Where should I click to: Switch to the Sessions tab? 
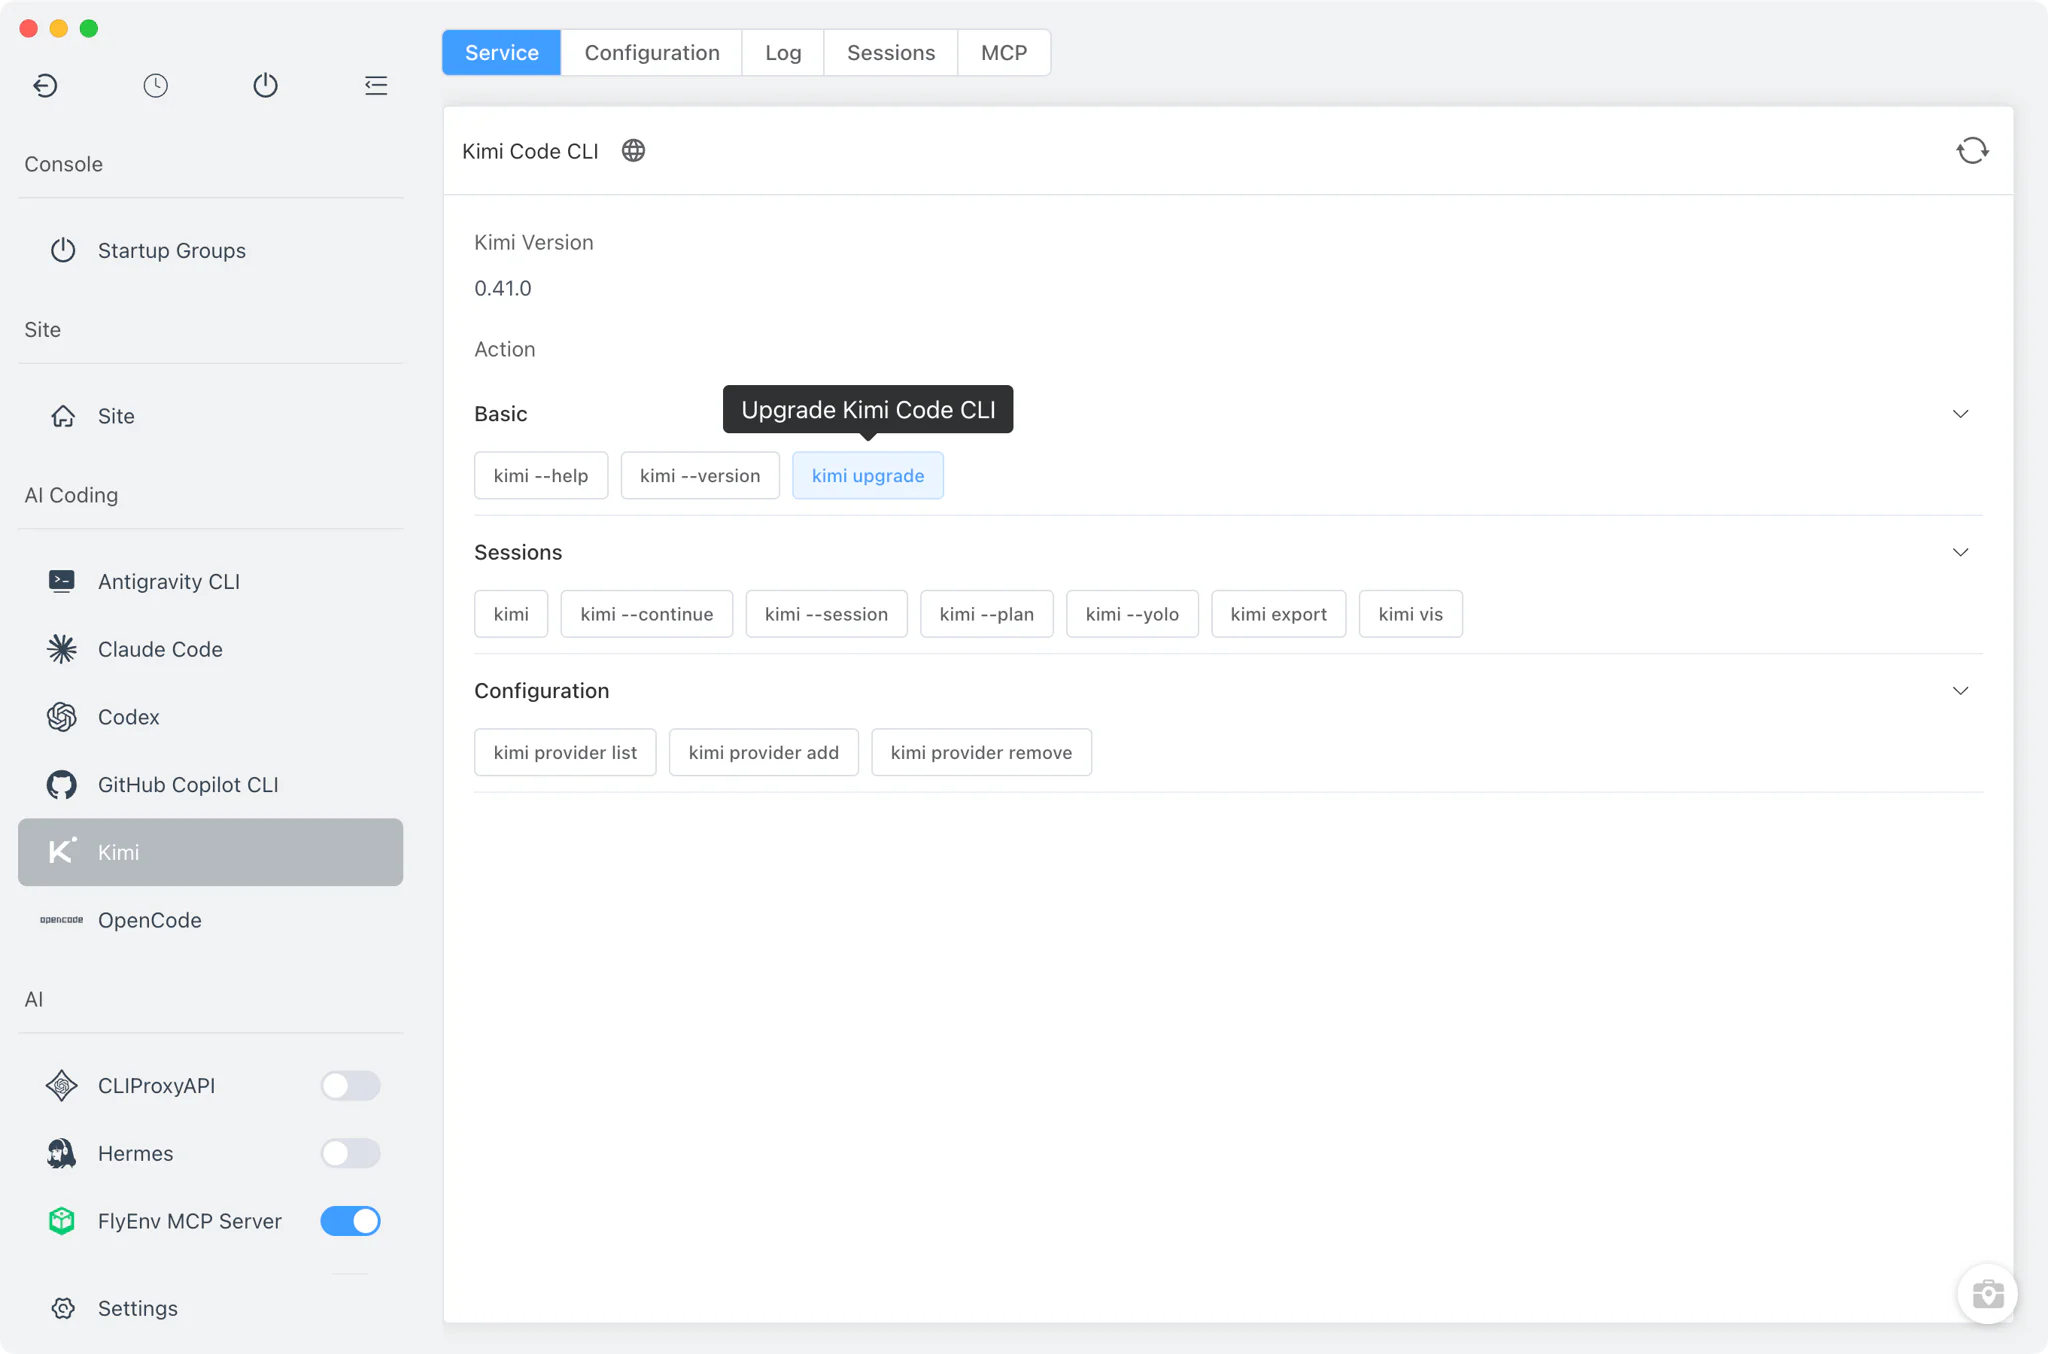(891, 53)
